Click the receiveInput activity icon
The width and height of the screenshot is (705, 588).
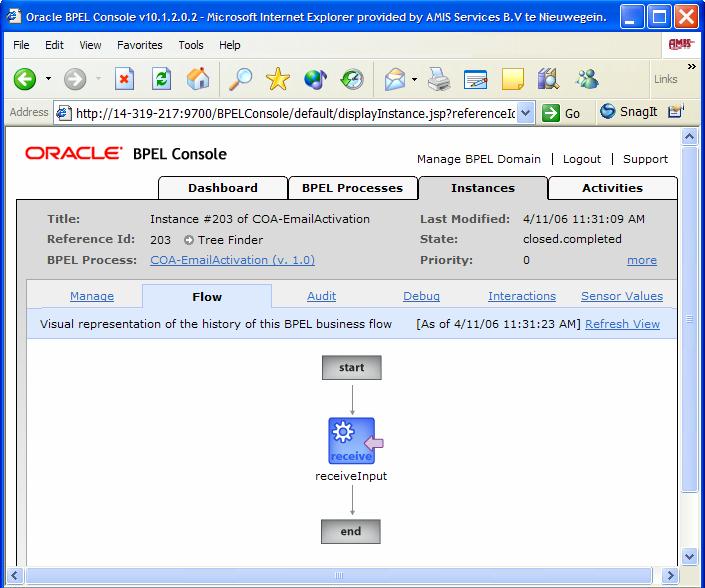coord(352,441)
